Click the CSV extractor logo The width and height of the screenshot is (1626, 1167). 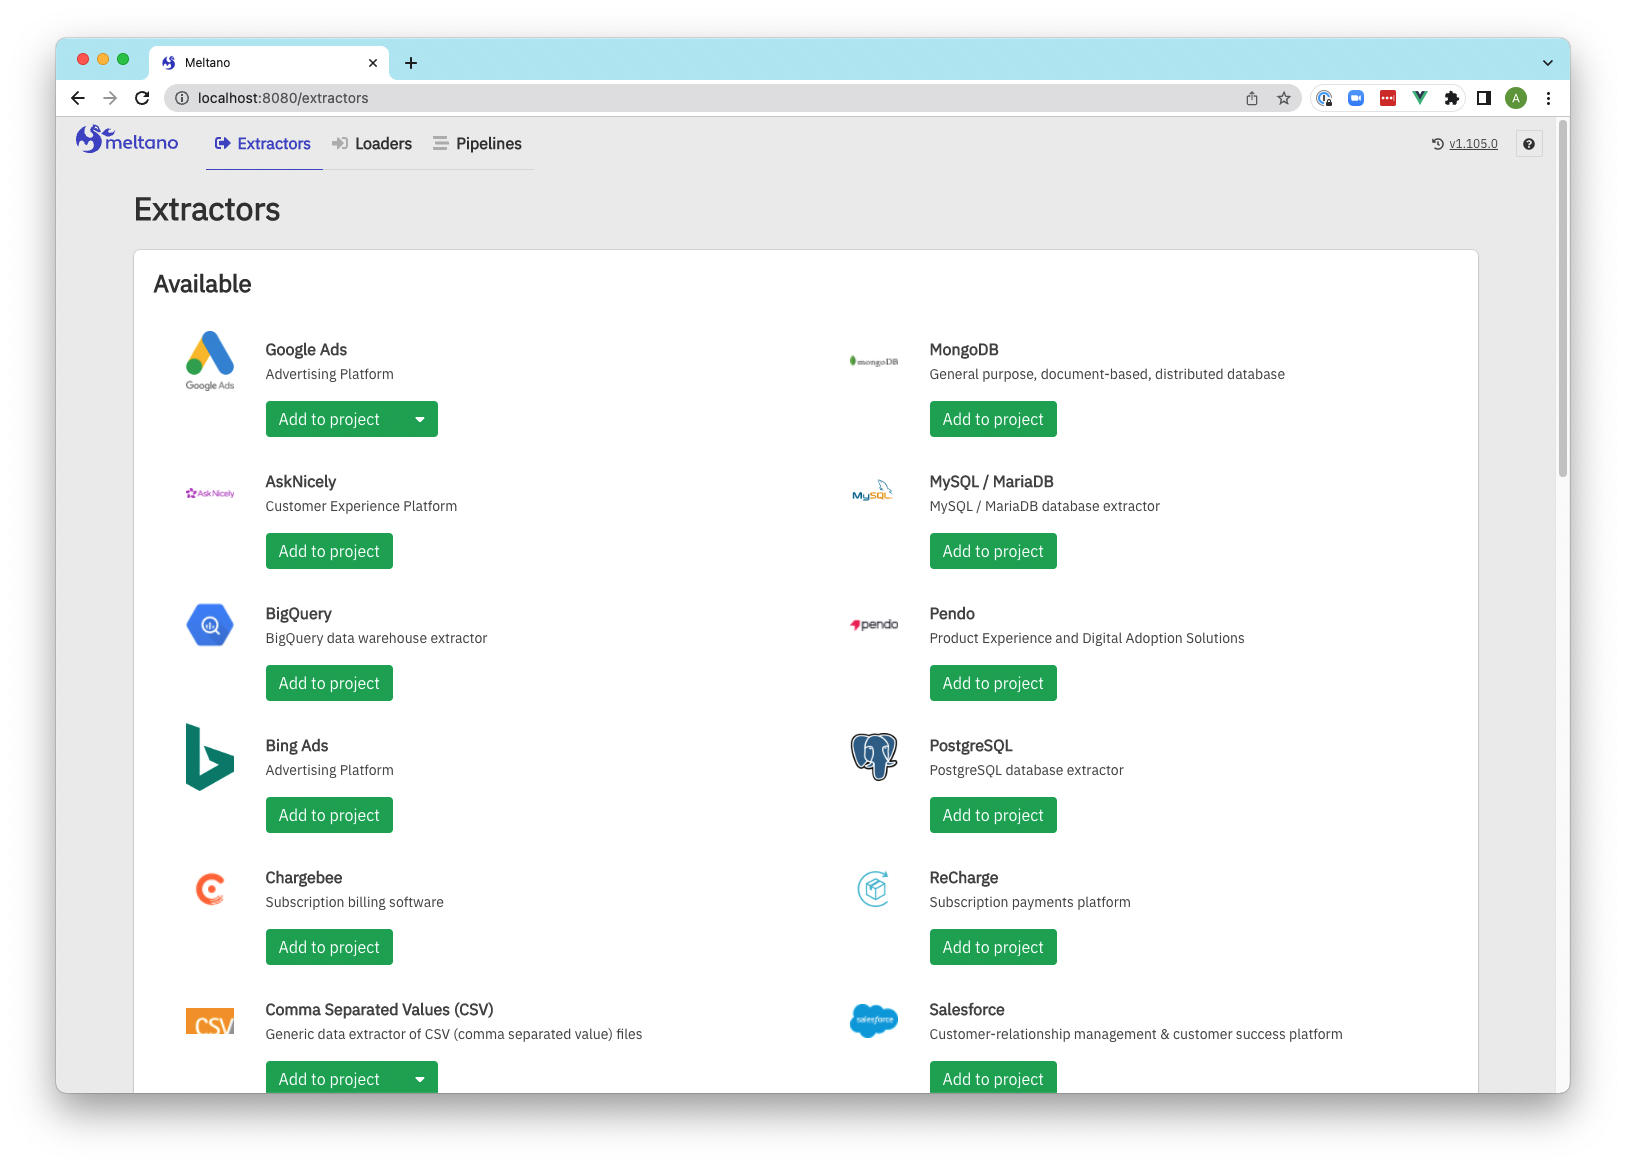[210, 1021]
